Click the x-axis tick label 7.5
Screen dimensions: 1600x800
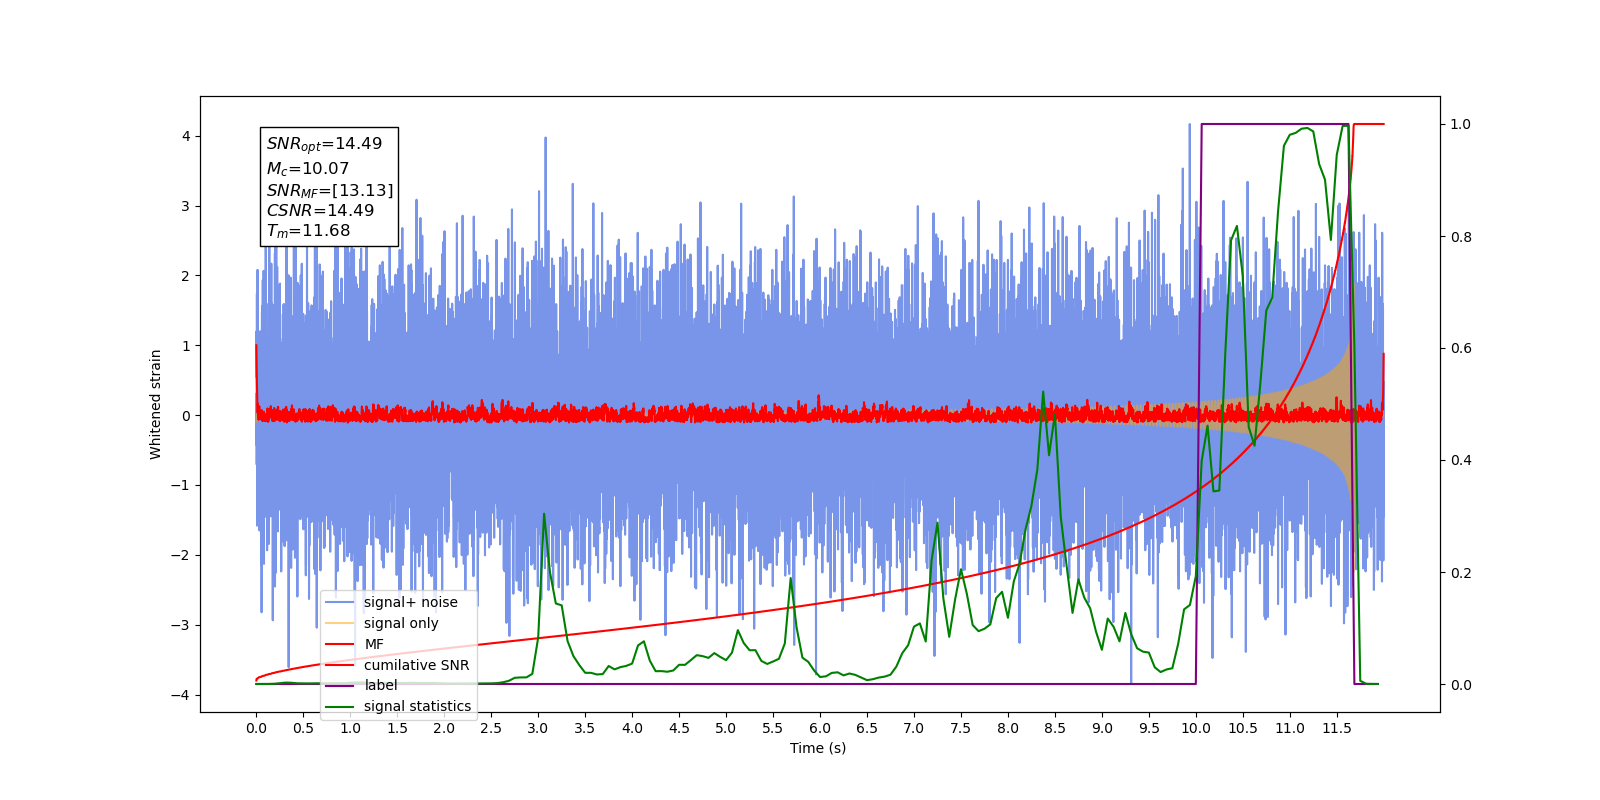tap(961, 728)
